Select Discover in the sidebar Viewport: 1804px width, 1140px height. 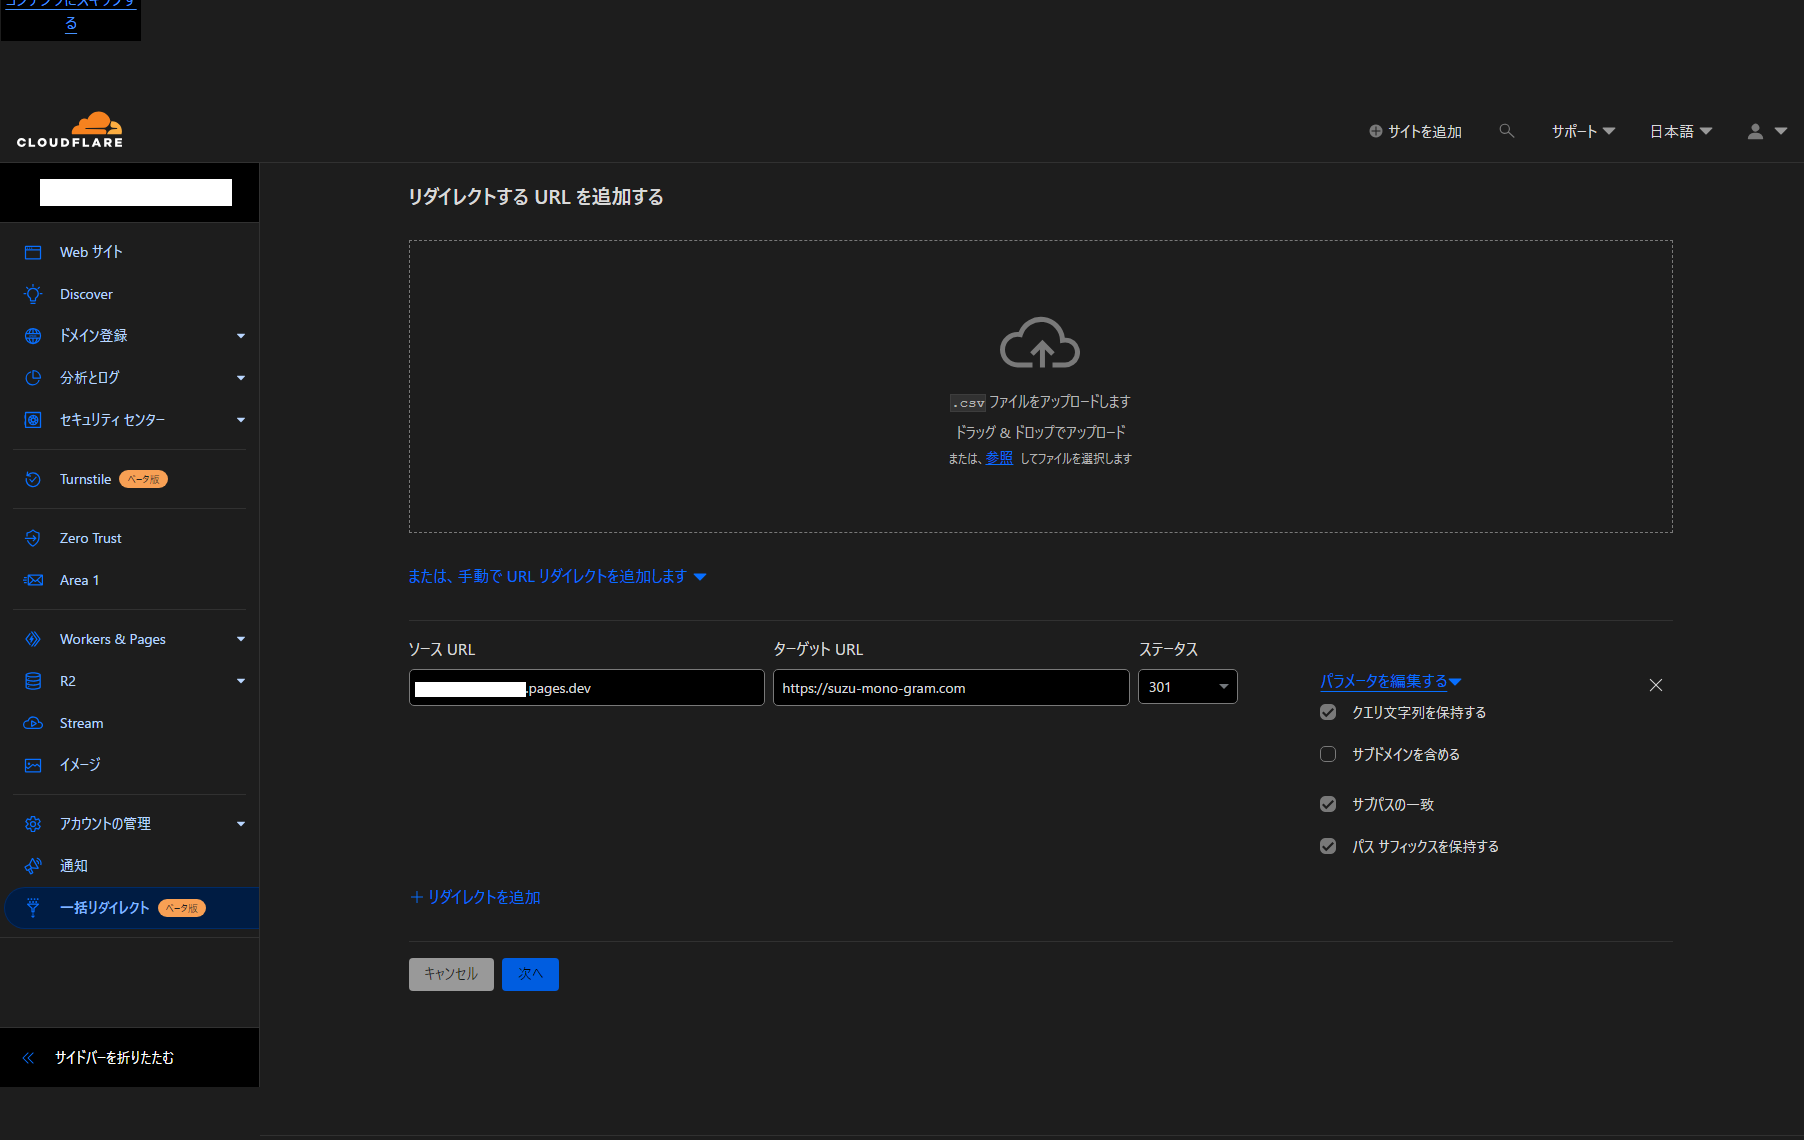86,294
